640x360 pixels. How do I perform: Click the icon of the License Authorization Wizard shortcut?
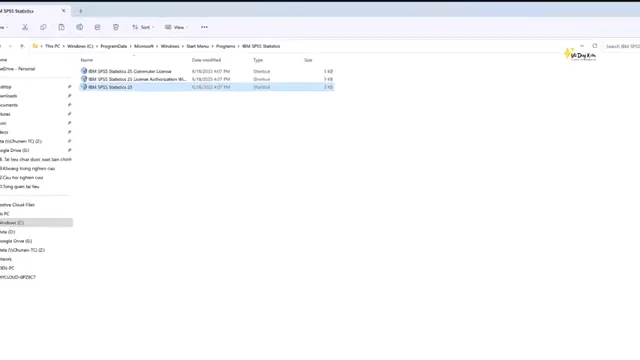(84, 79)
